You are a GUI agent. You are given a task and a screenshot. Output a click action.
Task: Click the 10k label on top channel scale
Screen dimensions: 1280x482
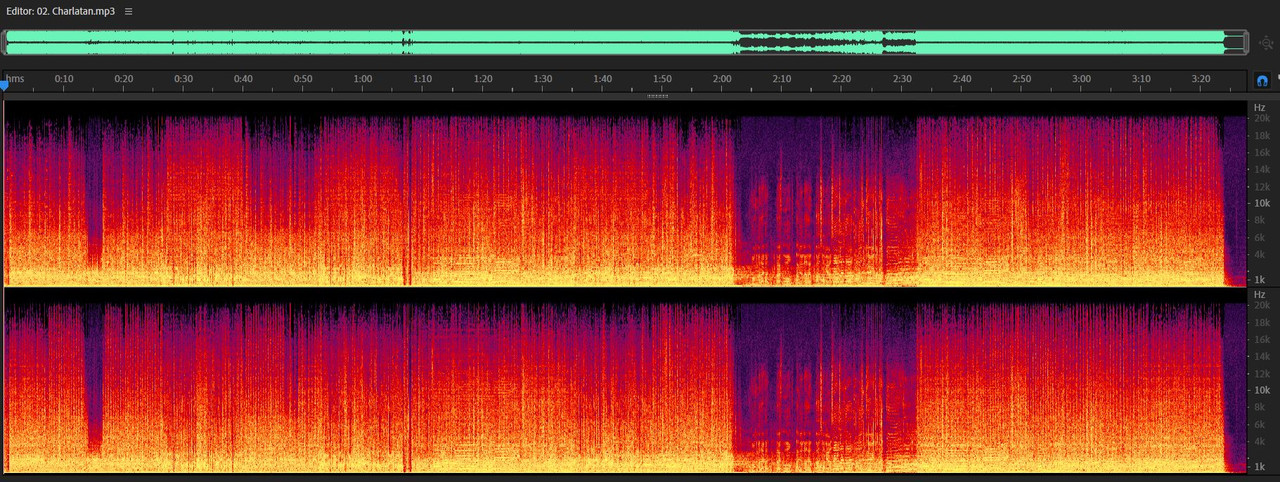[x=1262, y=203]
